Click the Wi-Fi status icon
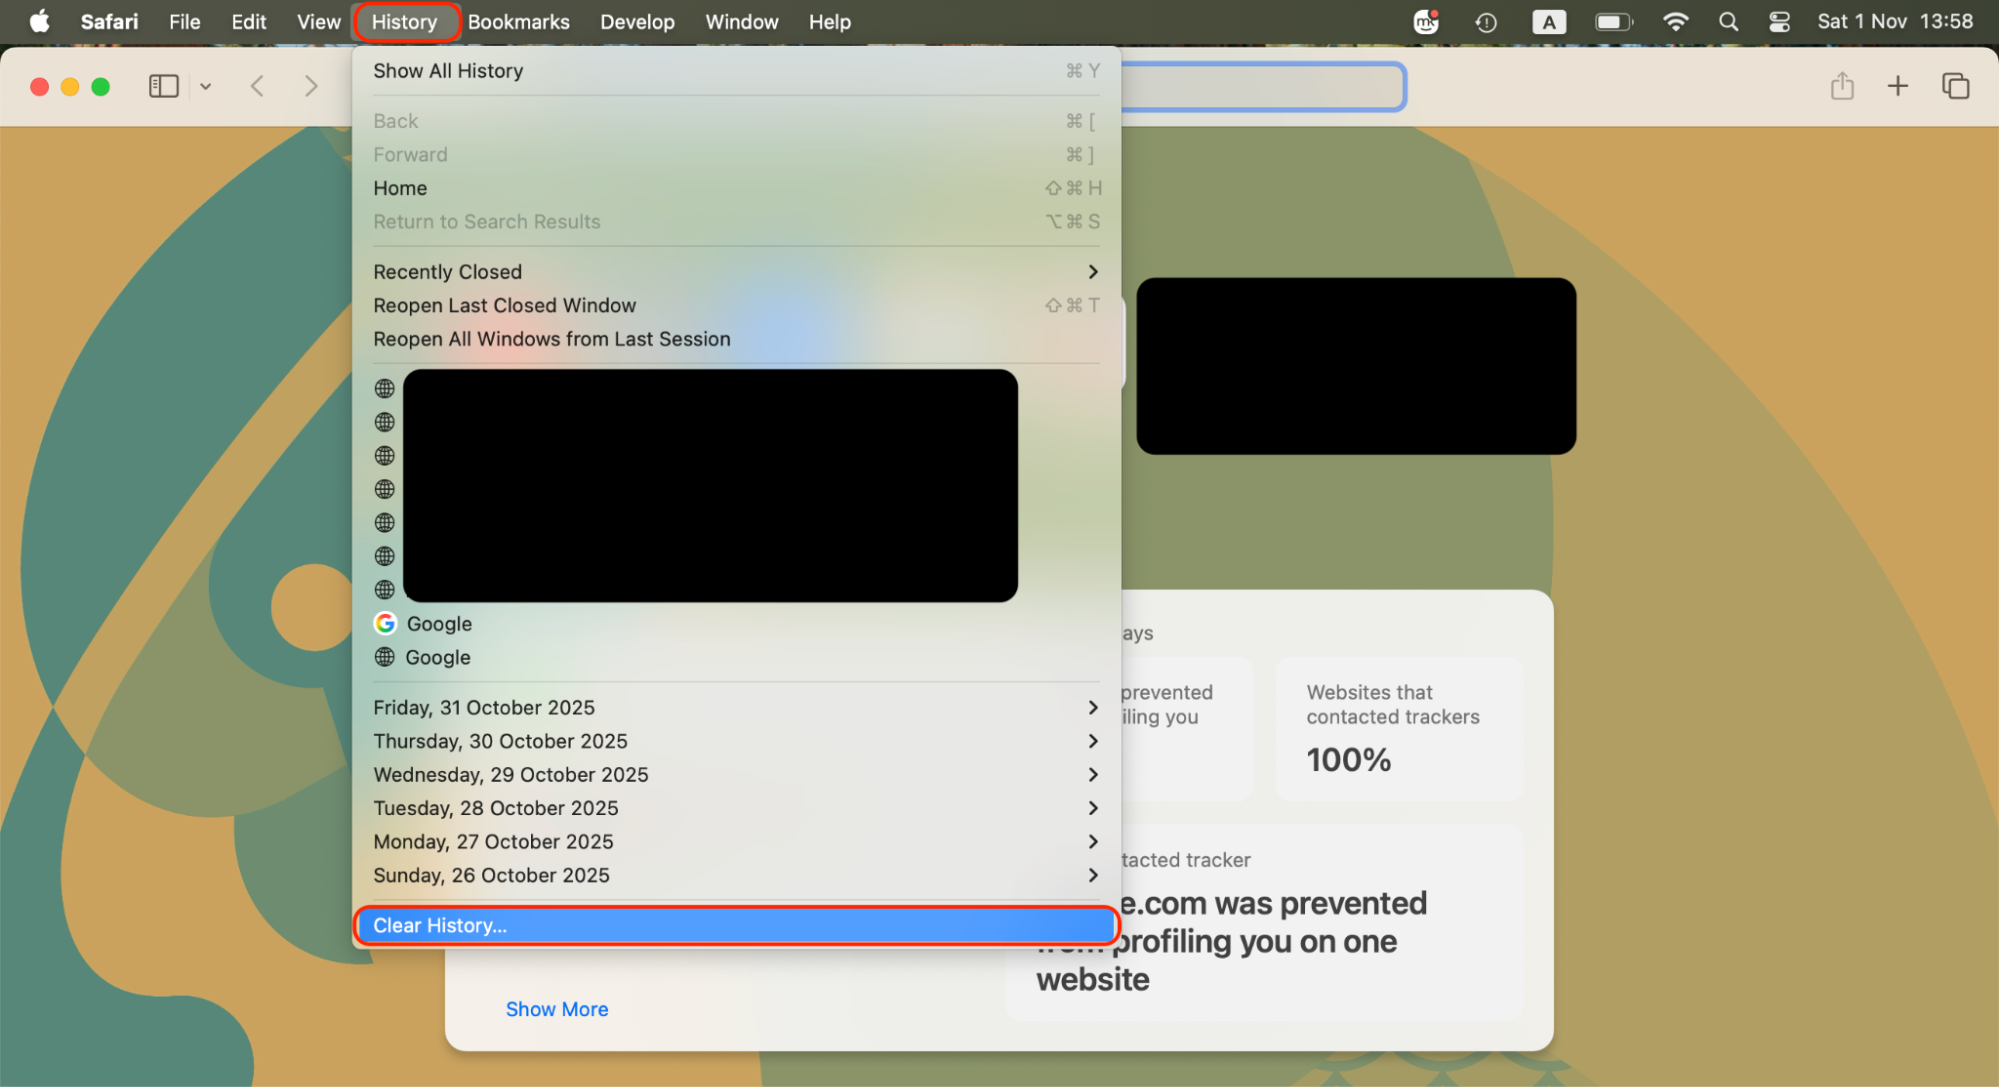This screenshot has width=1999, height=1088. (1676, 21)
